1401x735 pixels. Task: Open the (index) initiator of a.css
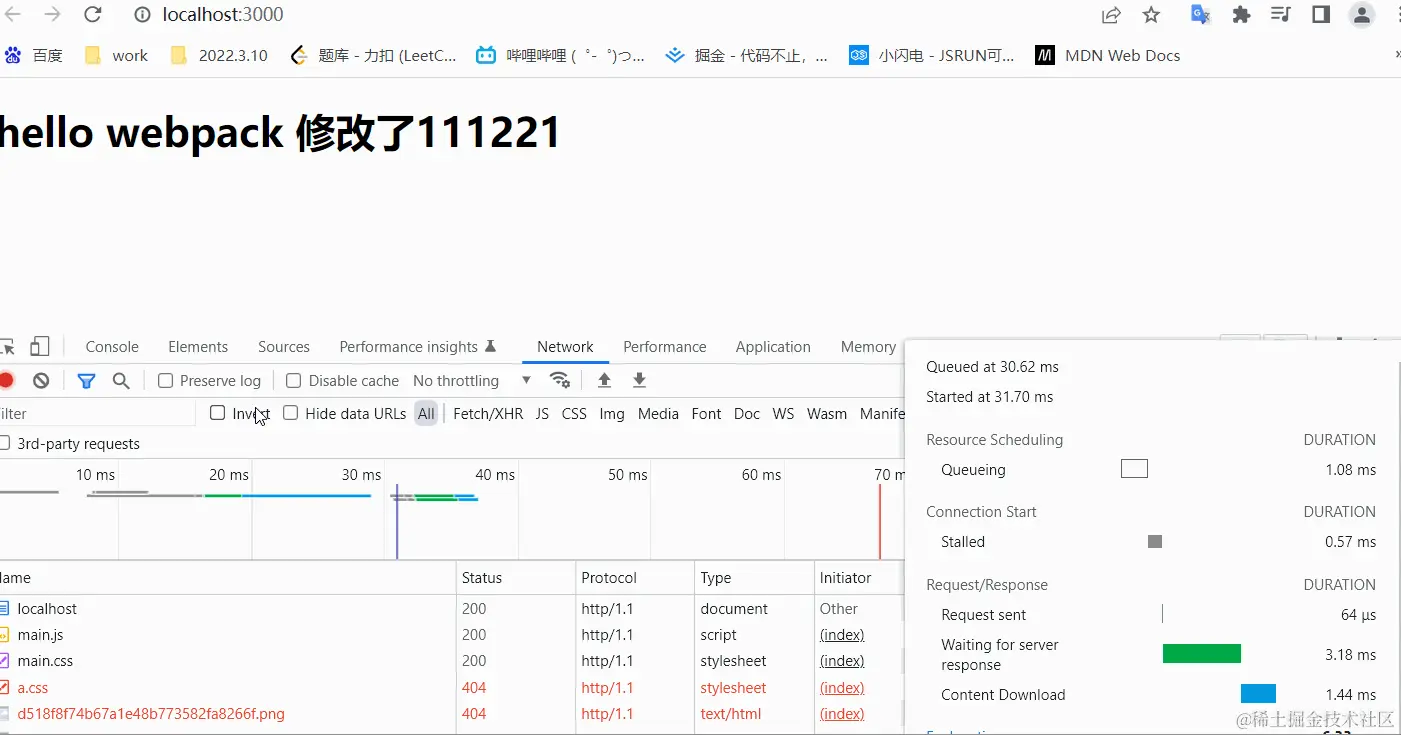[842, 688]
